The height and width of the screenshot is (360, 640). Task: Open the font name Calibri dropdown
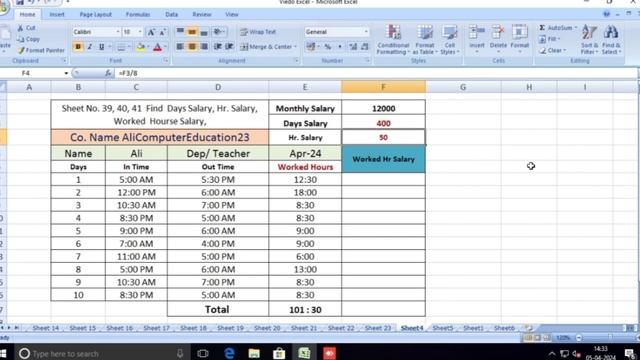[118, 32]
